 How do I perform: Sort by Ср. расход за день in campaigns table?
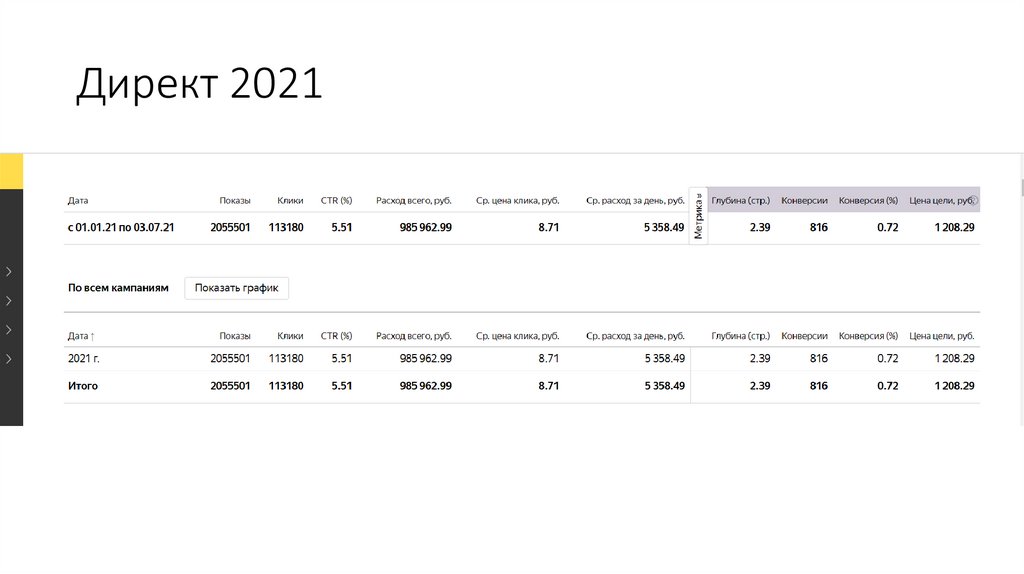click(635, 336)
